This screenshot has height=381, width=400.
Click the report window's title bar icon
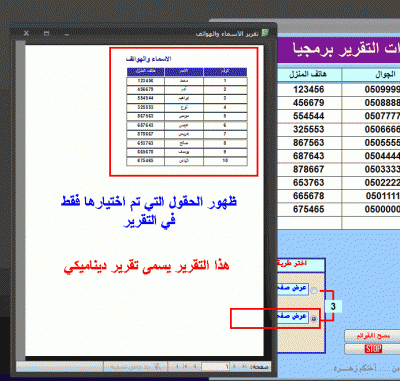tap(265, 33)
